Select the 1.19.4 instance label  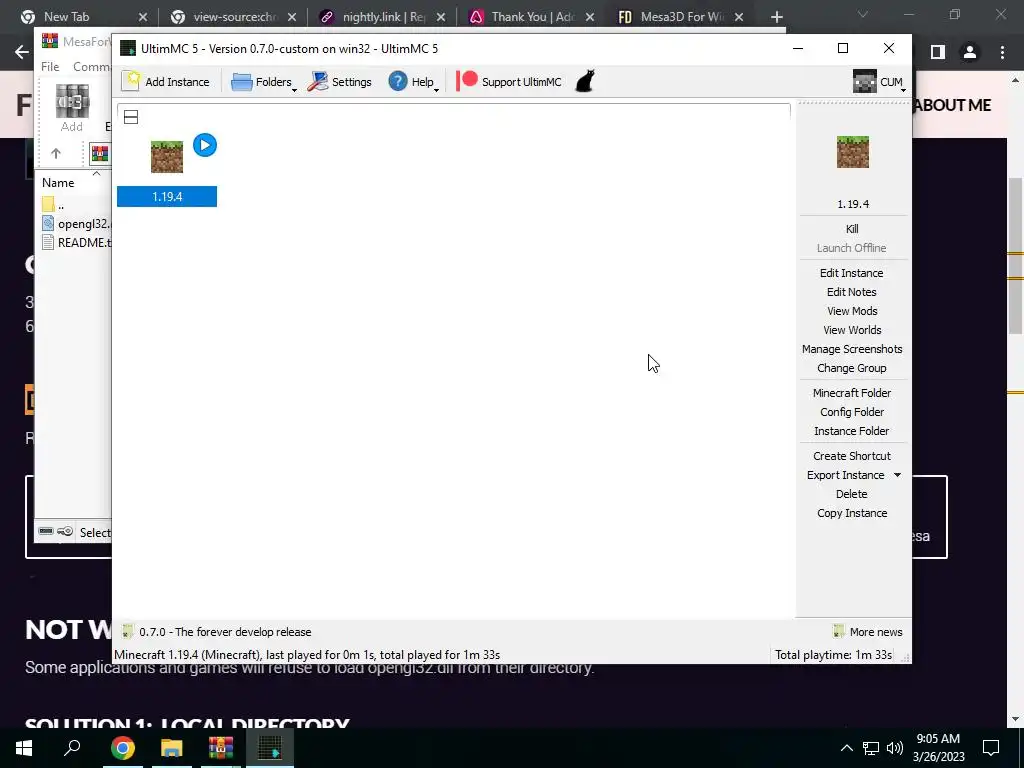tap(167, 197)
